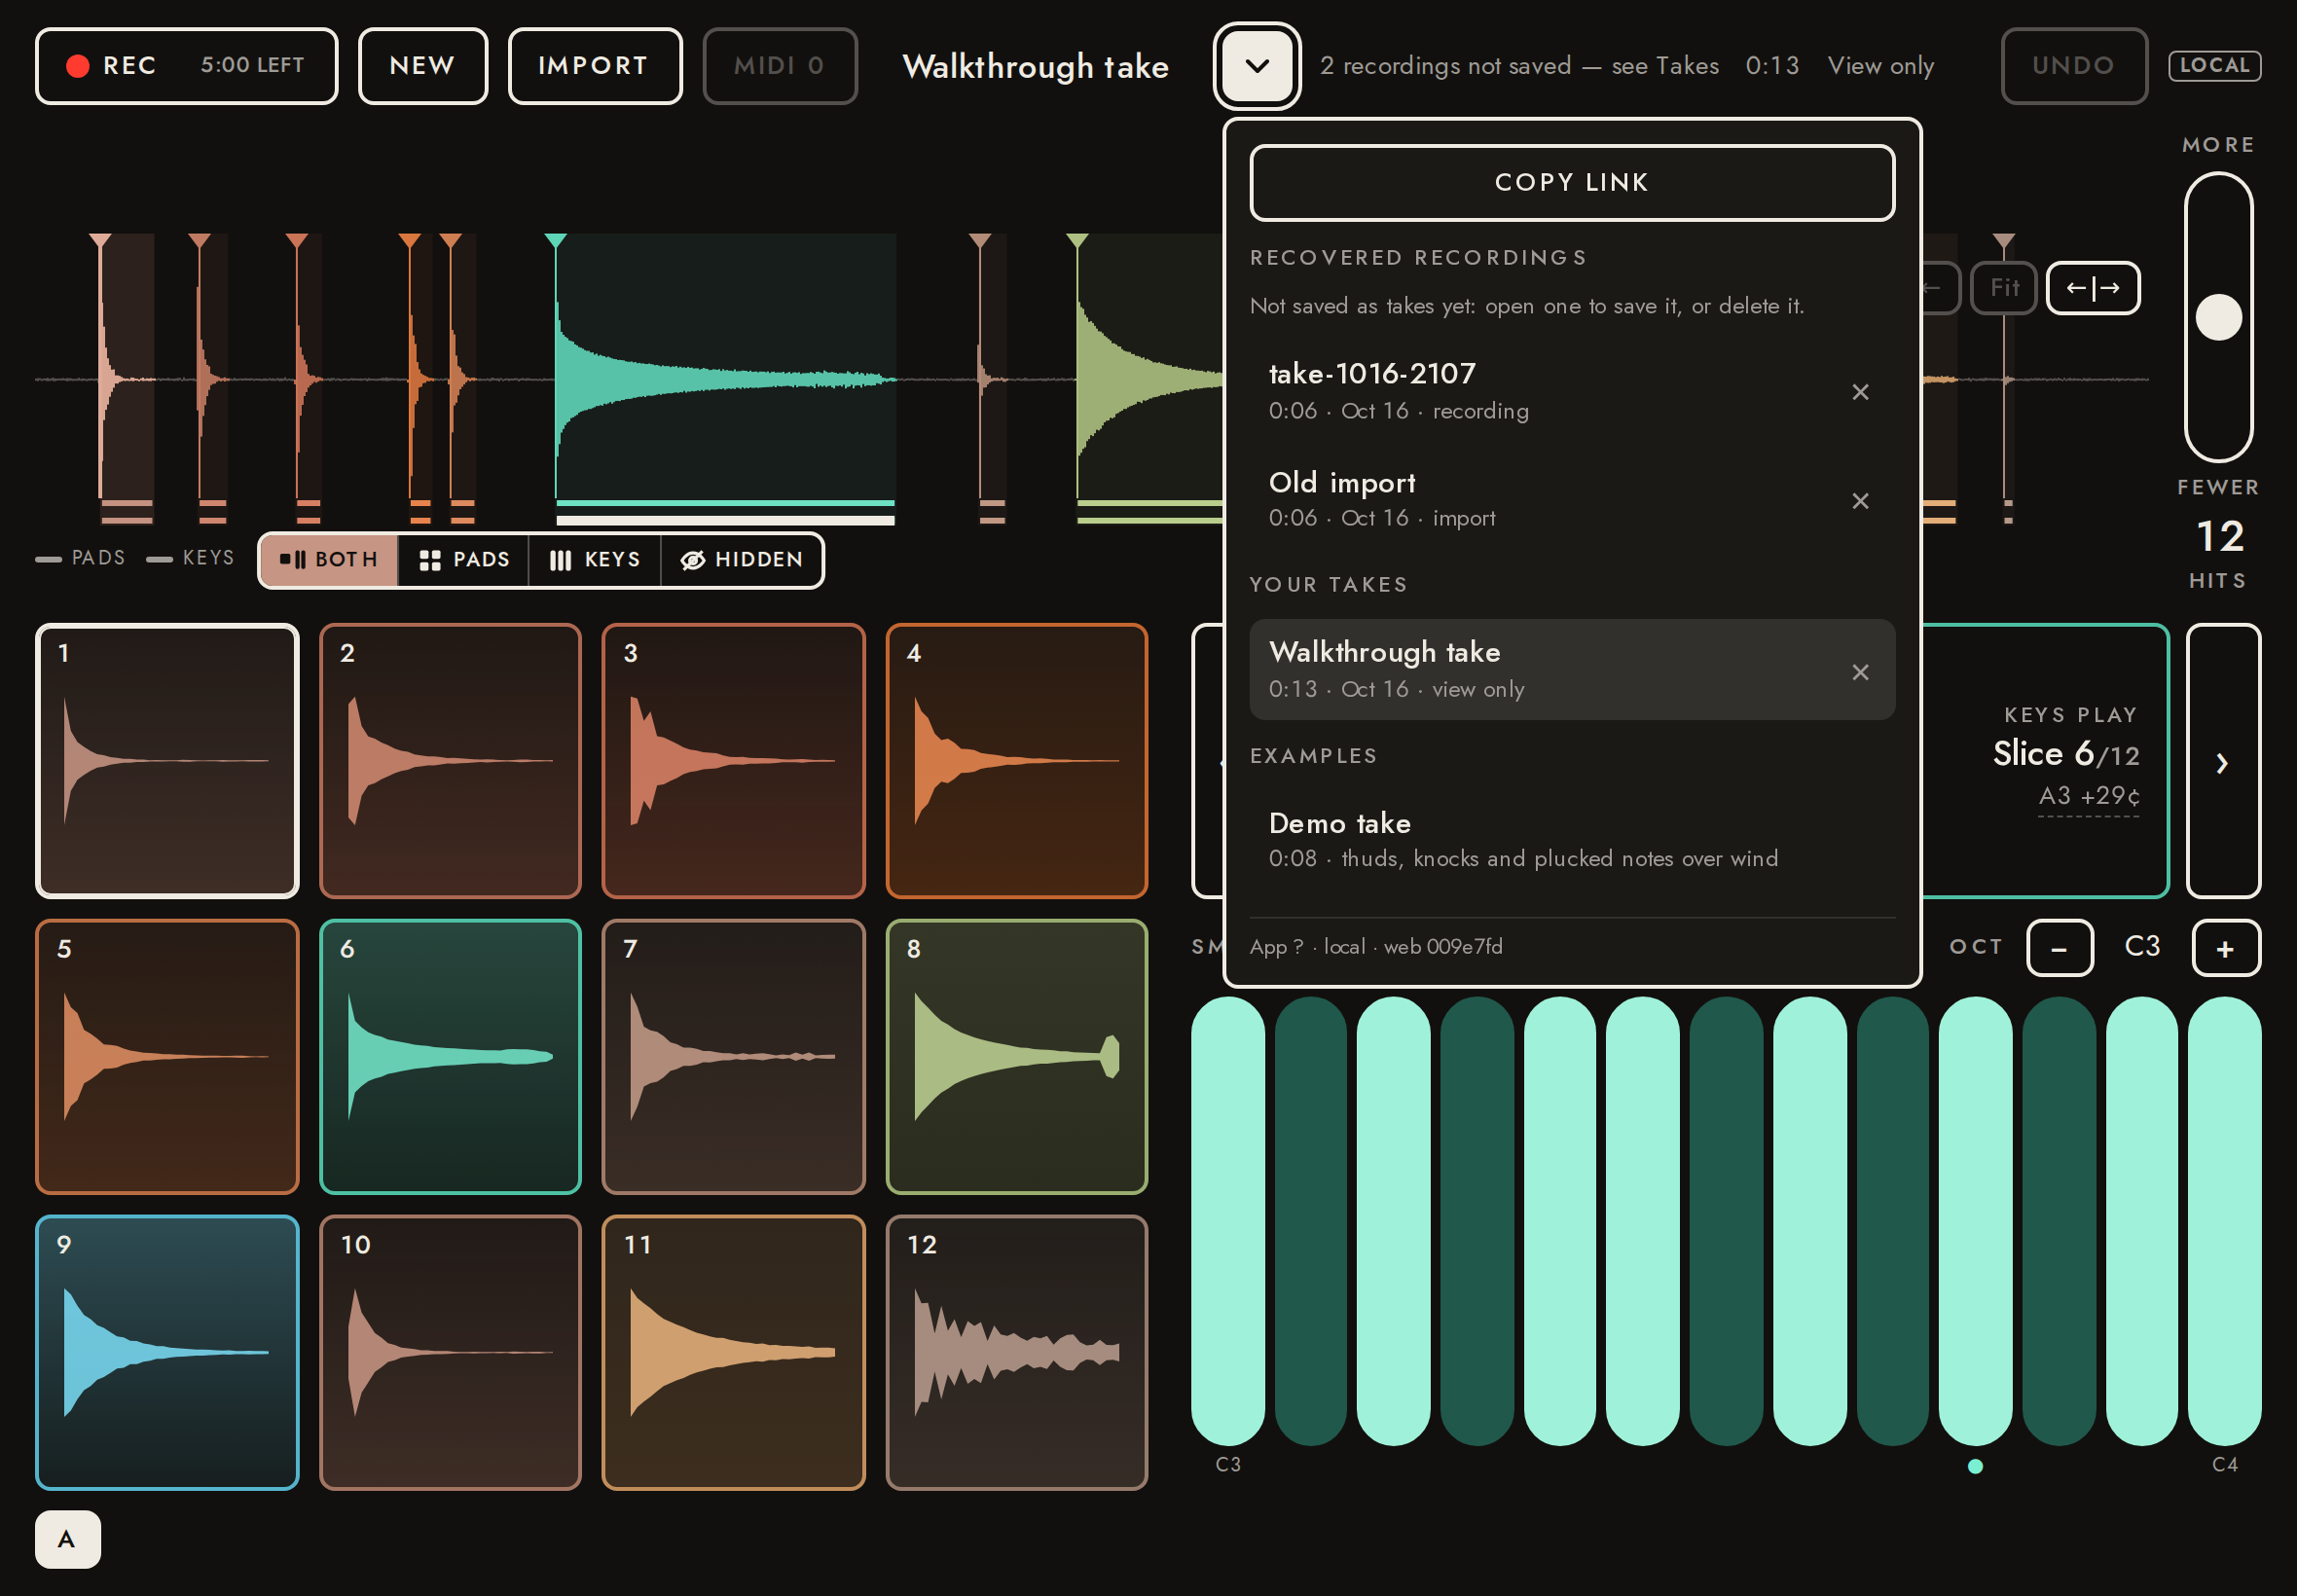This screenshot has height=1596, width=2297.
Task: Trigger pad 9 blue waveform
Action: tap(167, 1352)
